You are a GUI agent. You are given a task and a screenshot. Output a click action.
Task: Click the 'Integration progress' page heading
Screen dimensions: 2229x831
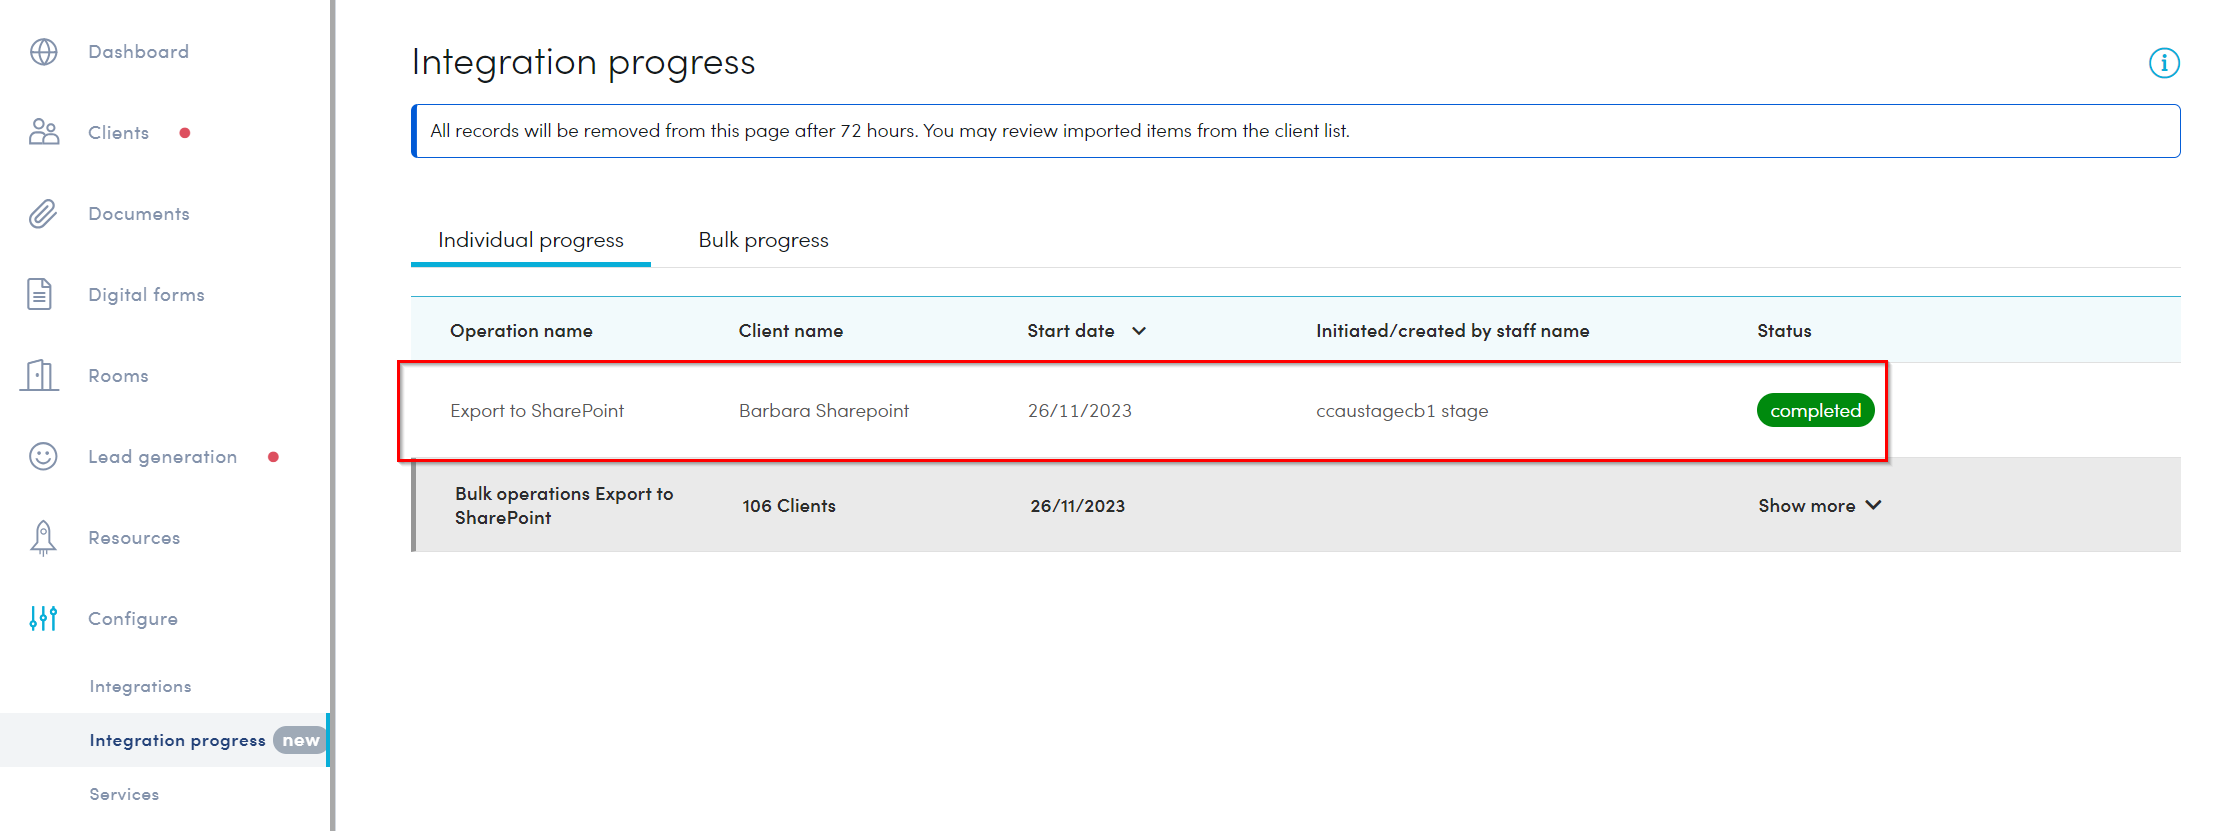click(x=583, y=62)
